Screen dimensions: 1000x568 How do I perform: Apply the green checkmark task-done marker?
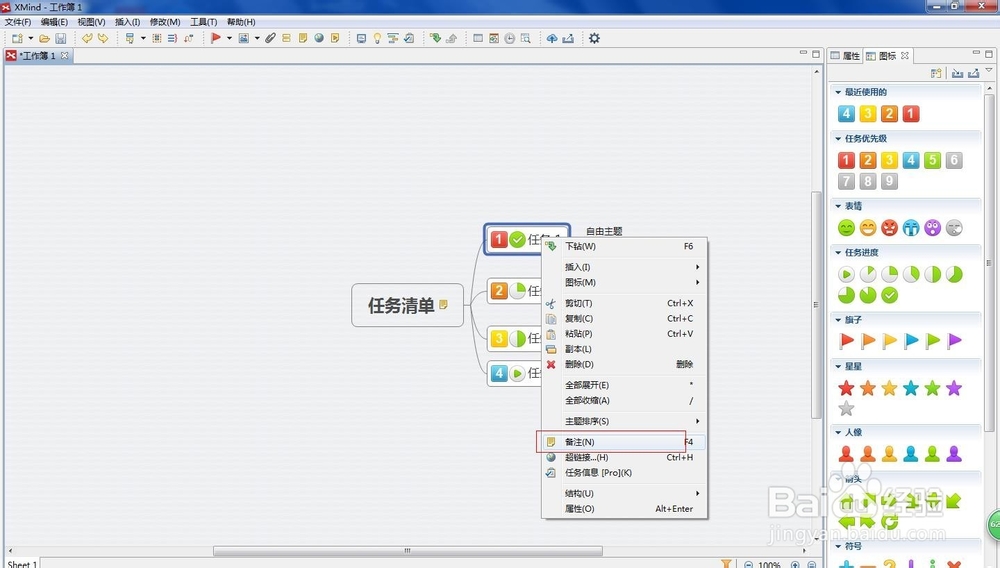click(x=889, y=295)
